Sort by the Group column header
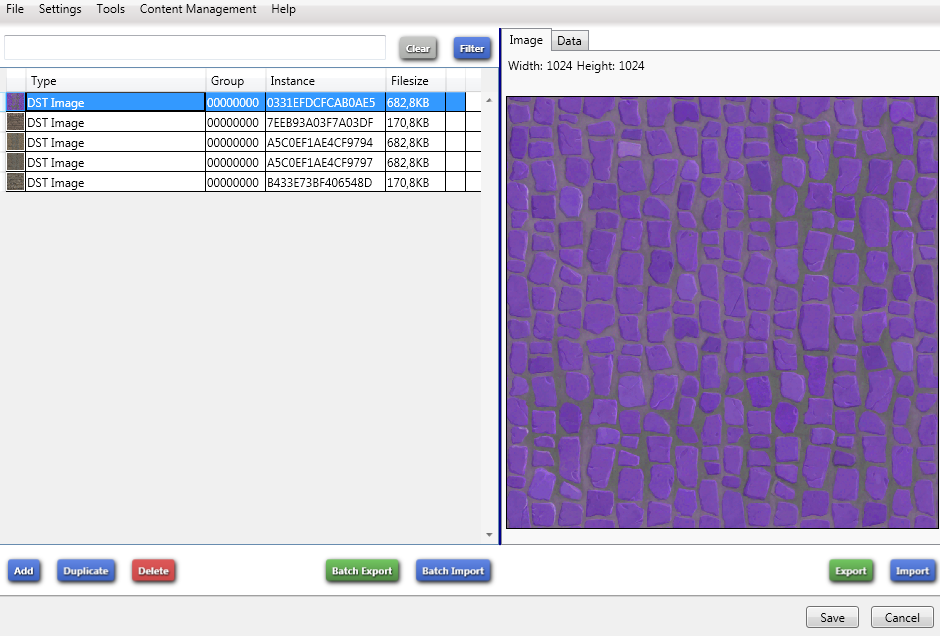 236,81
